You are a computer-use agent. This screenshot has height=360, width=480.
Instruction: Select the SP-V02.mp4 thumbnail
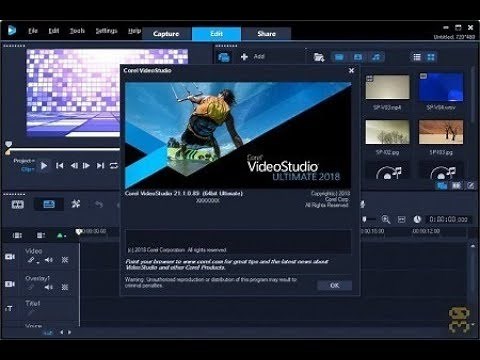pos(387,87)
